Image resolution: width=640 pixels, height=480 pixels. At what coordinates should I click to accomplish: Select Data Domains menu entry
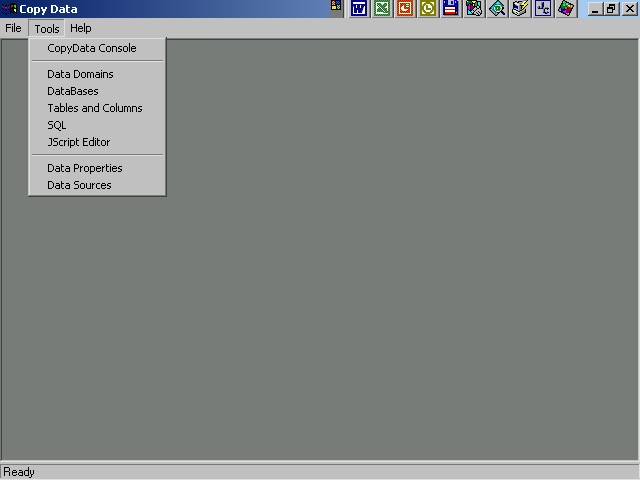[x=97, y=74]
